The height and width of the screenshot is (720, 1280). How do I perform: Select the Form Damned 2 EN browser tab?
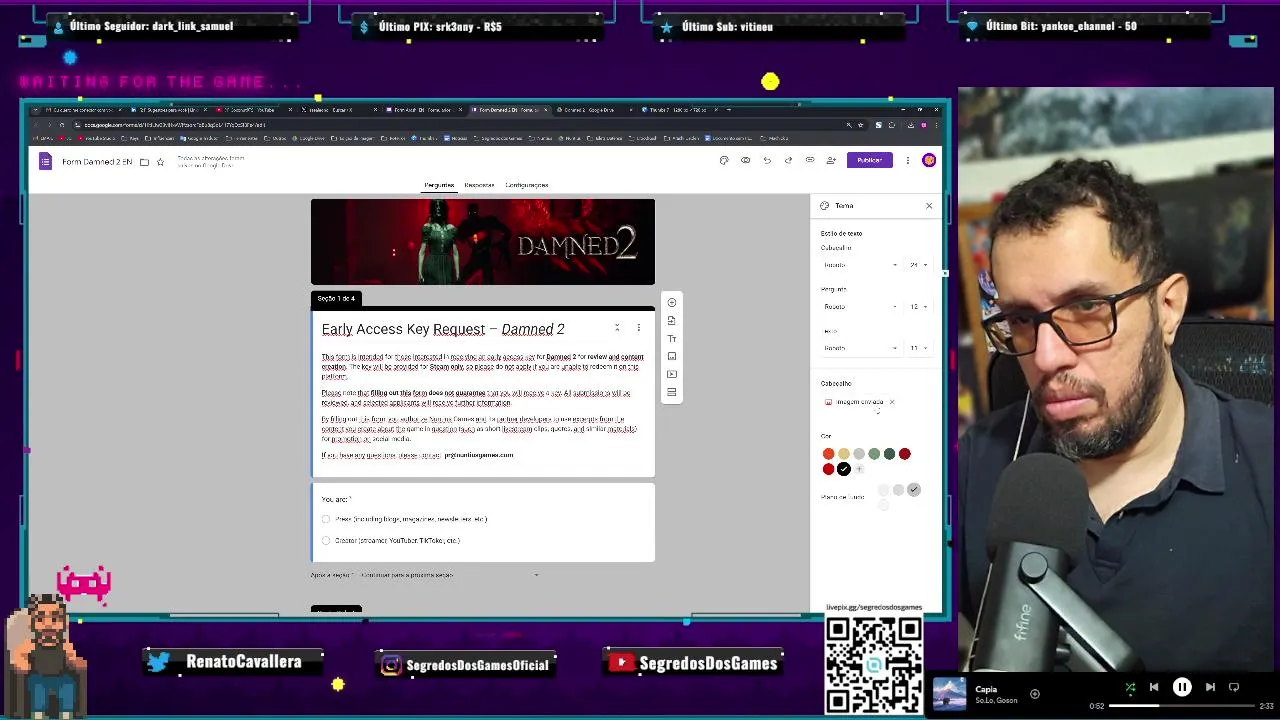(x=509, y=110)
